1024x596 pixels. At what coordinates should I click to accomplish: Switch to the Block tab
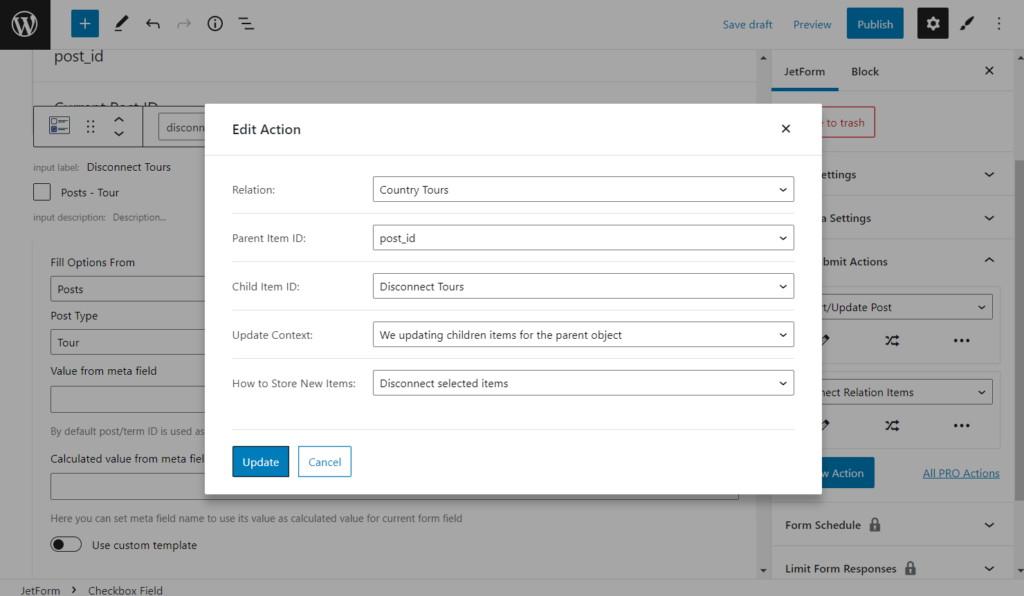click(x=865, y=71)
